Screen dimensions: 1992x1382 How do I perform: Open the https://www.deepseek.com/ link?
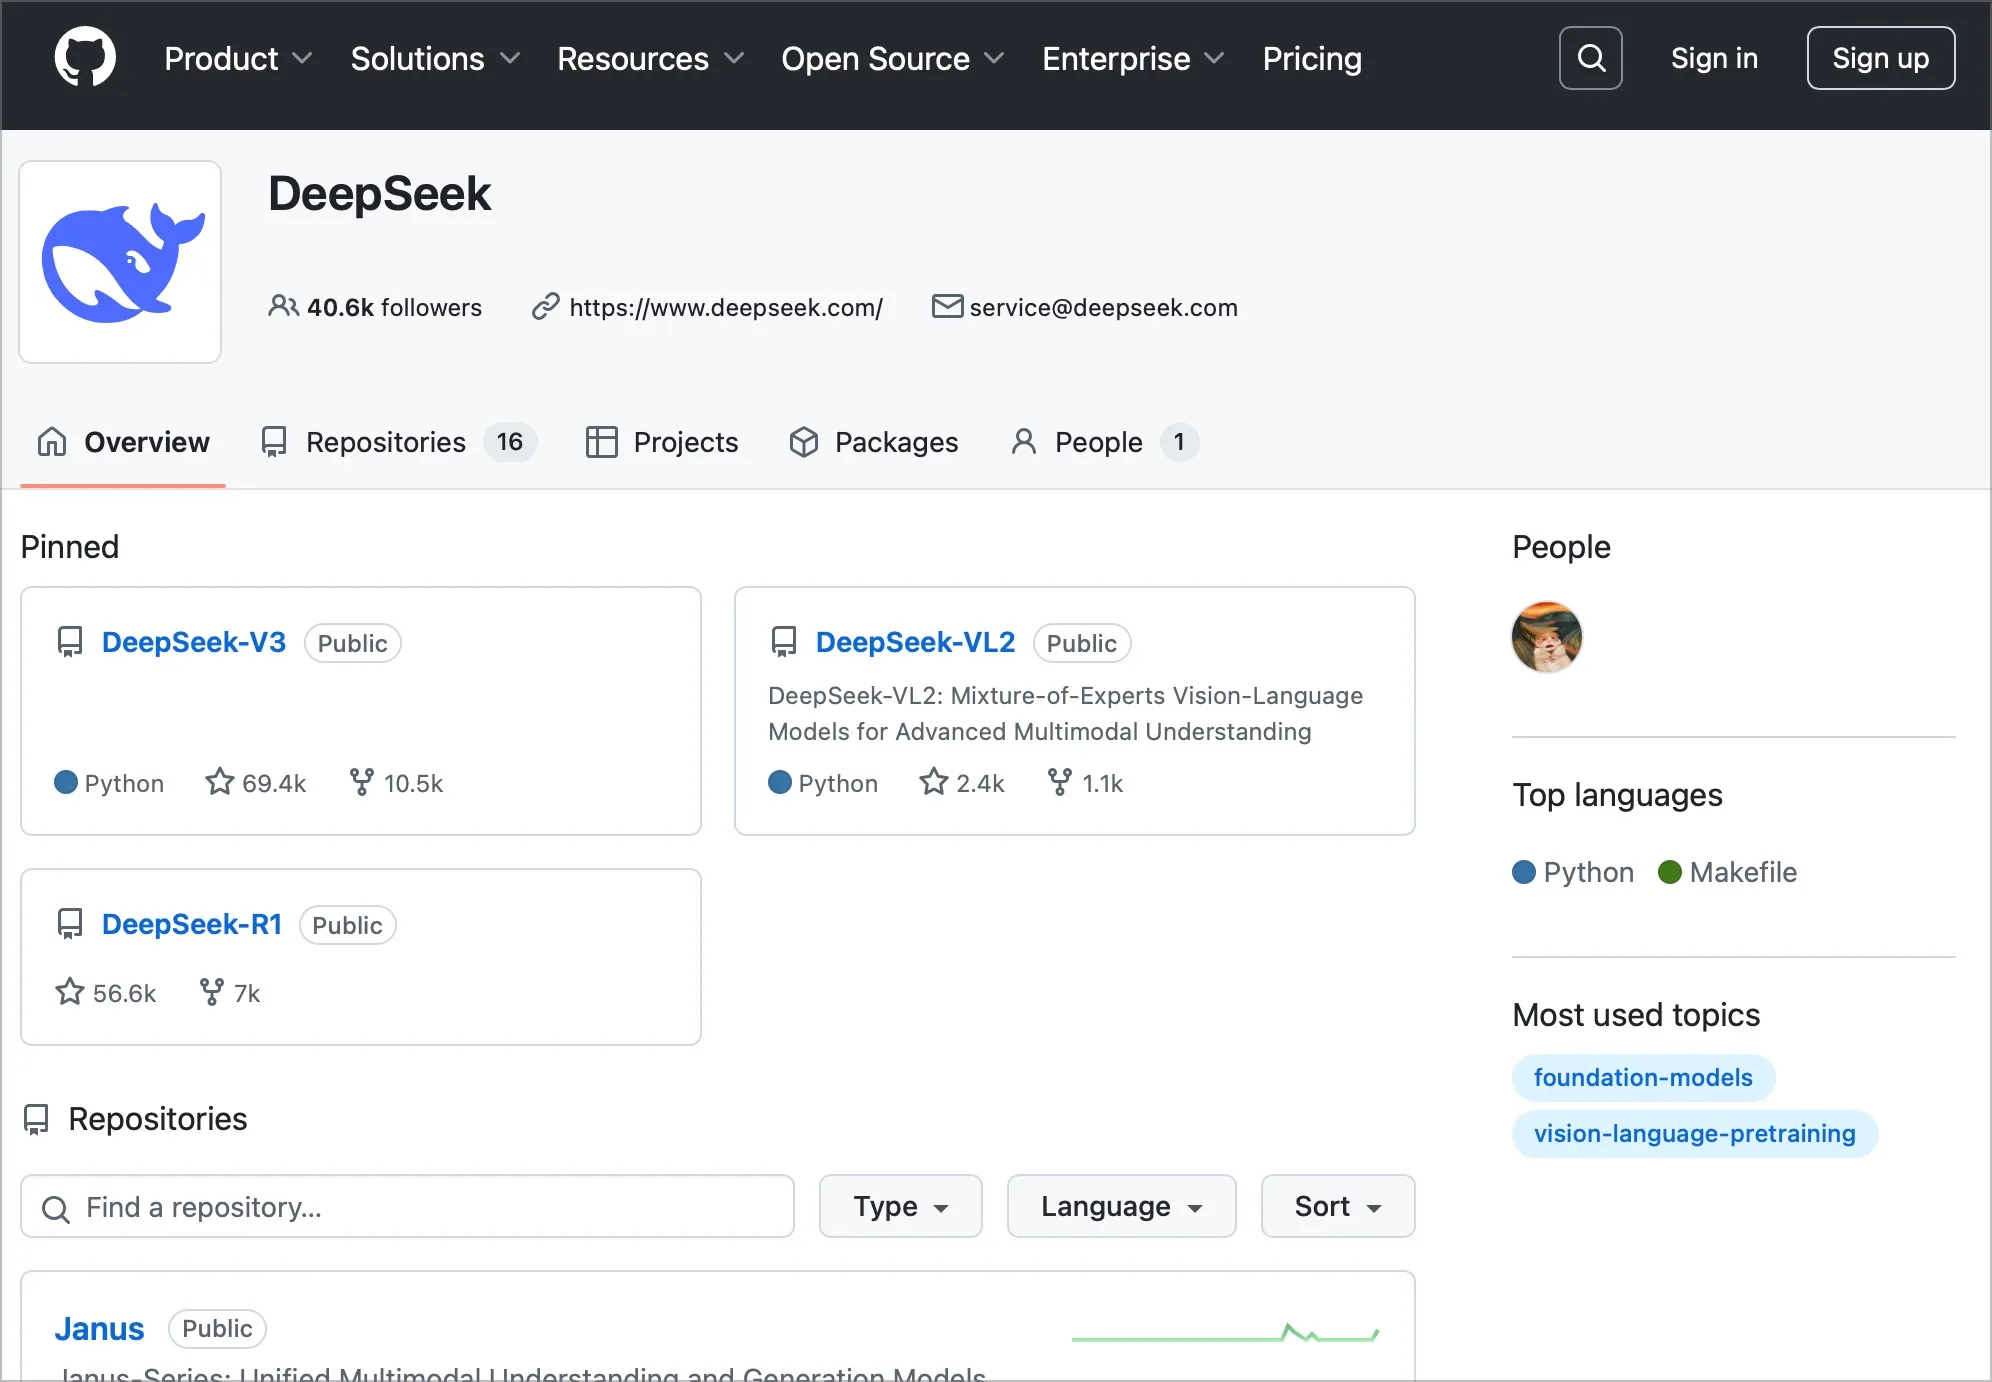point(726,307)
